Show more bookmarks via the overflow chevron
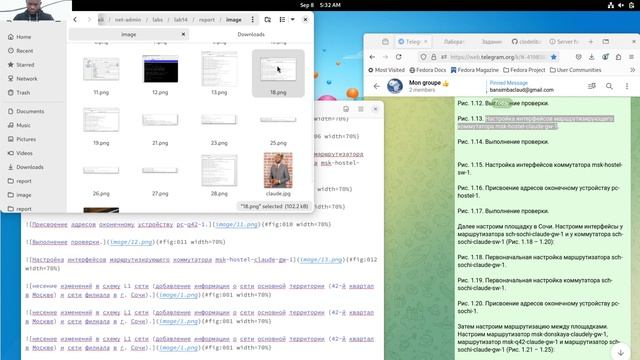 [632, 70]
